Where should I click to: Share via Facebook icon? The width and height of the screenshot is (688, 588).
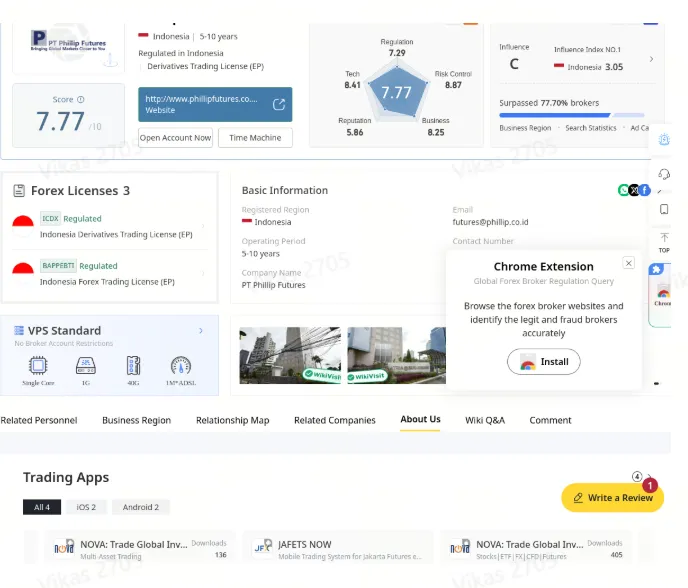coord(645,190)
